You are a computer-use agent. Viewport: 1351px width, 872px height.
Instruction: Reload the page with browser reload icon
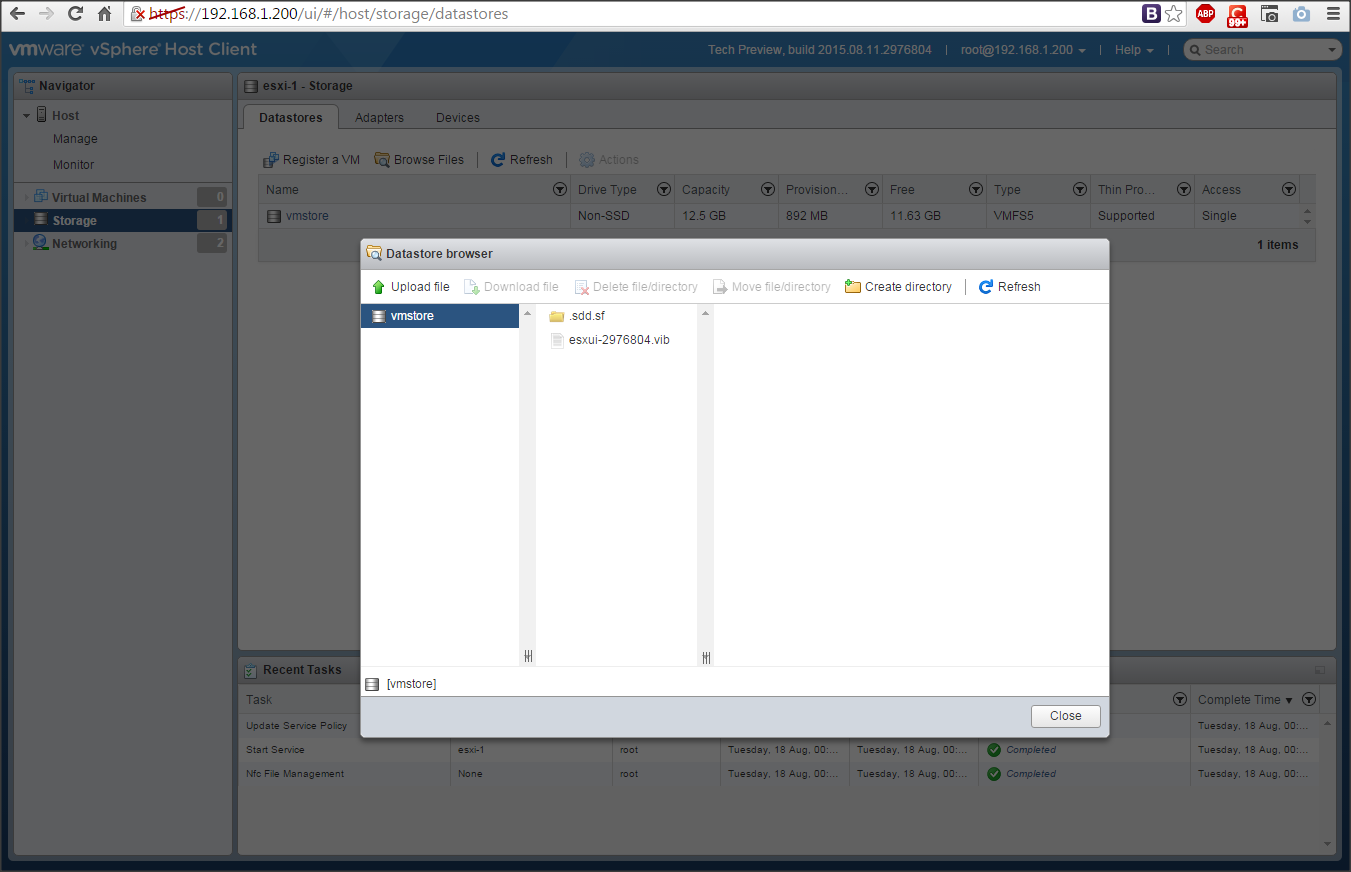click(x=75, y=14)
